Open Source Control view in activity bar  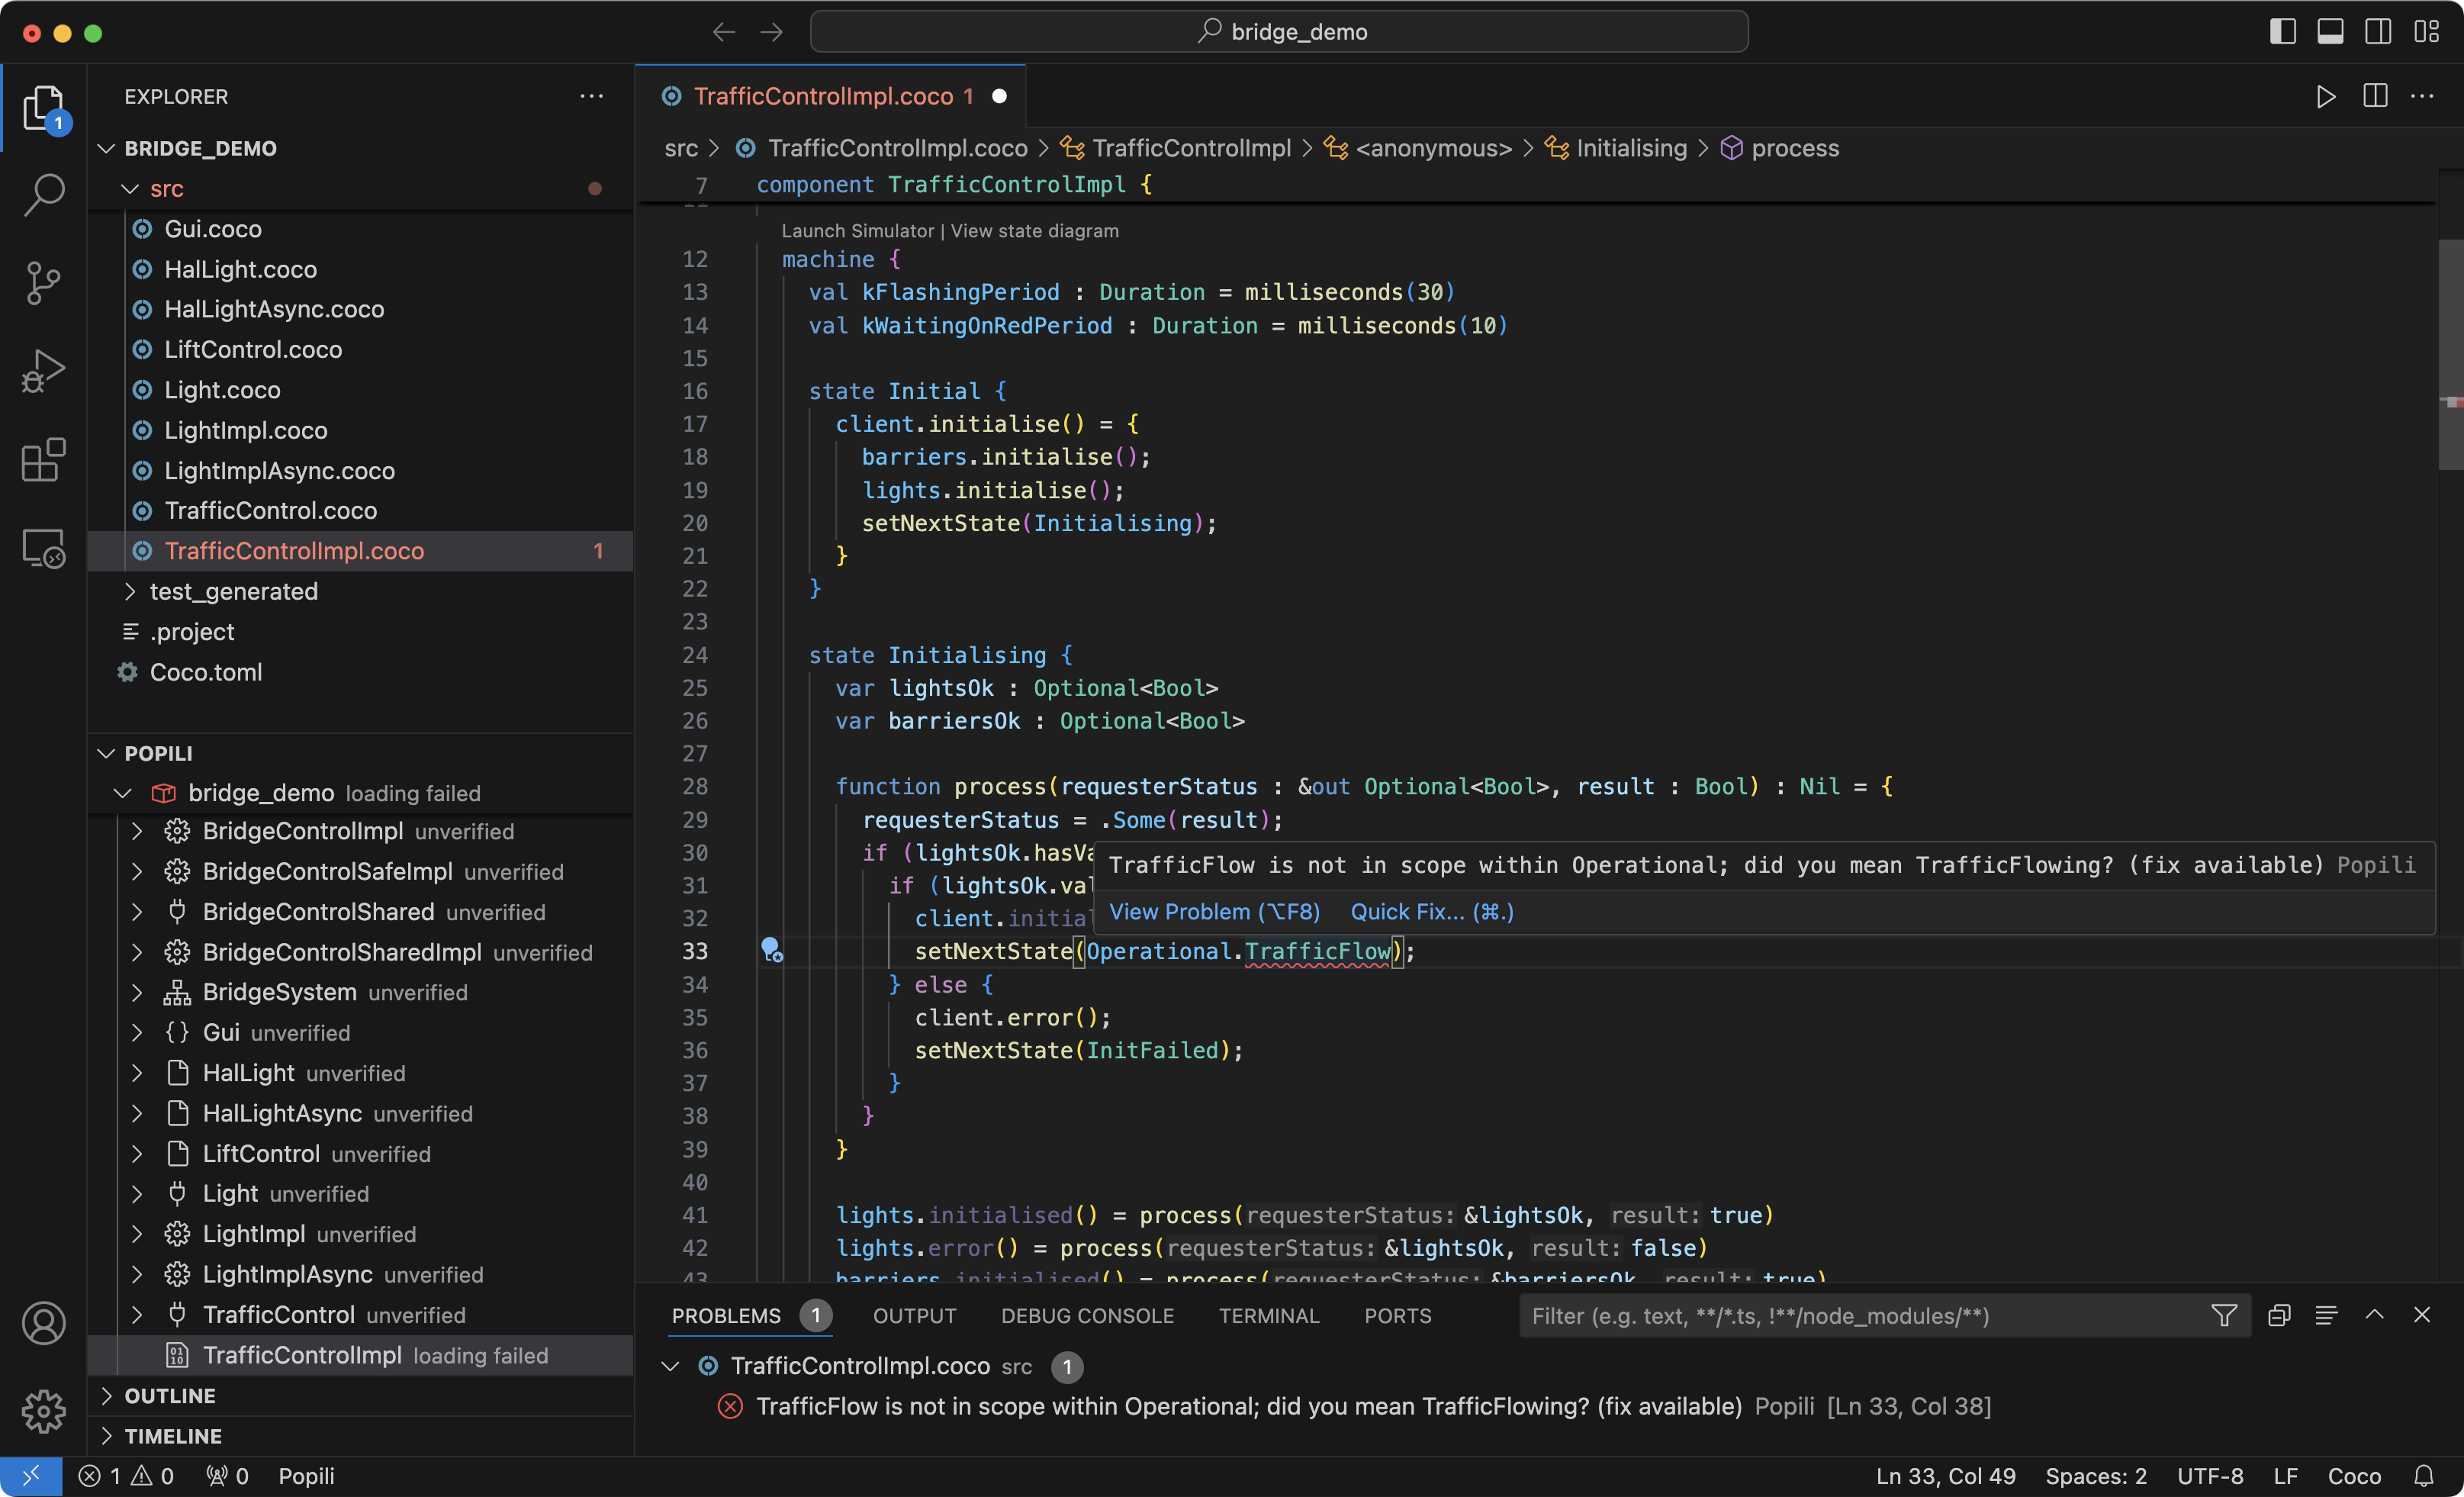[43, 284]
